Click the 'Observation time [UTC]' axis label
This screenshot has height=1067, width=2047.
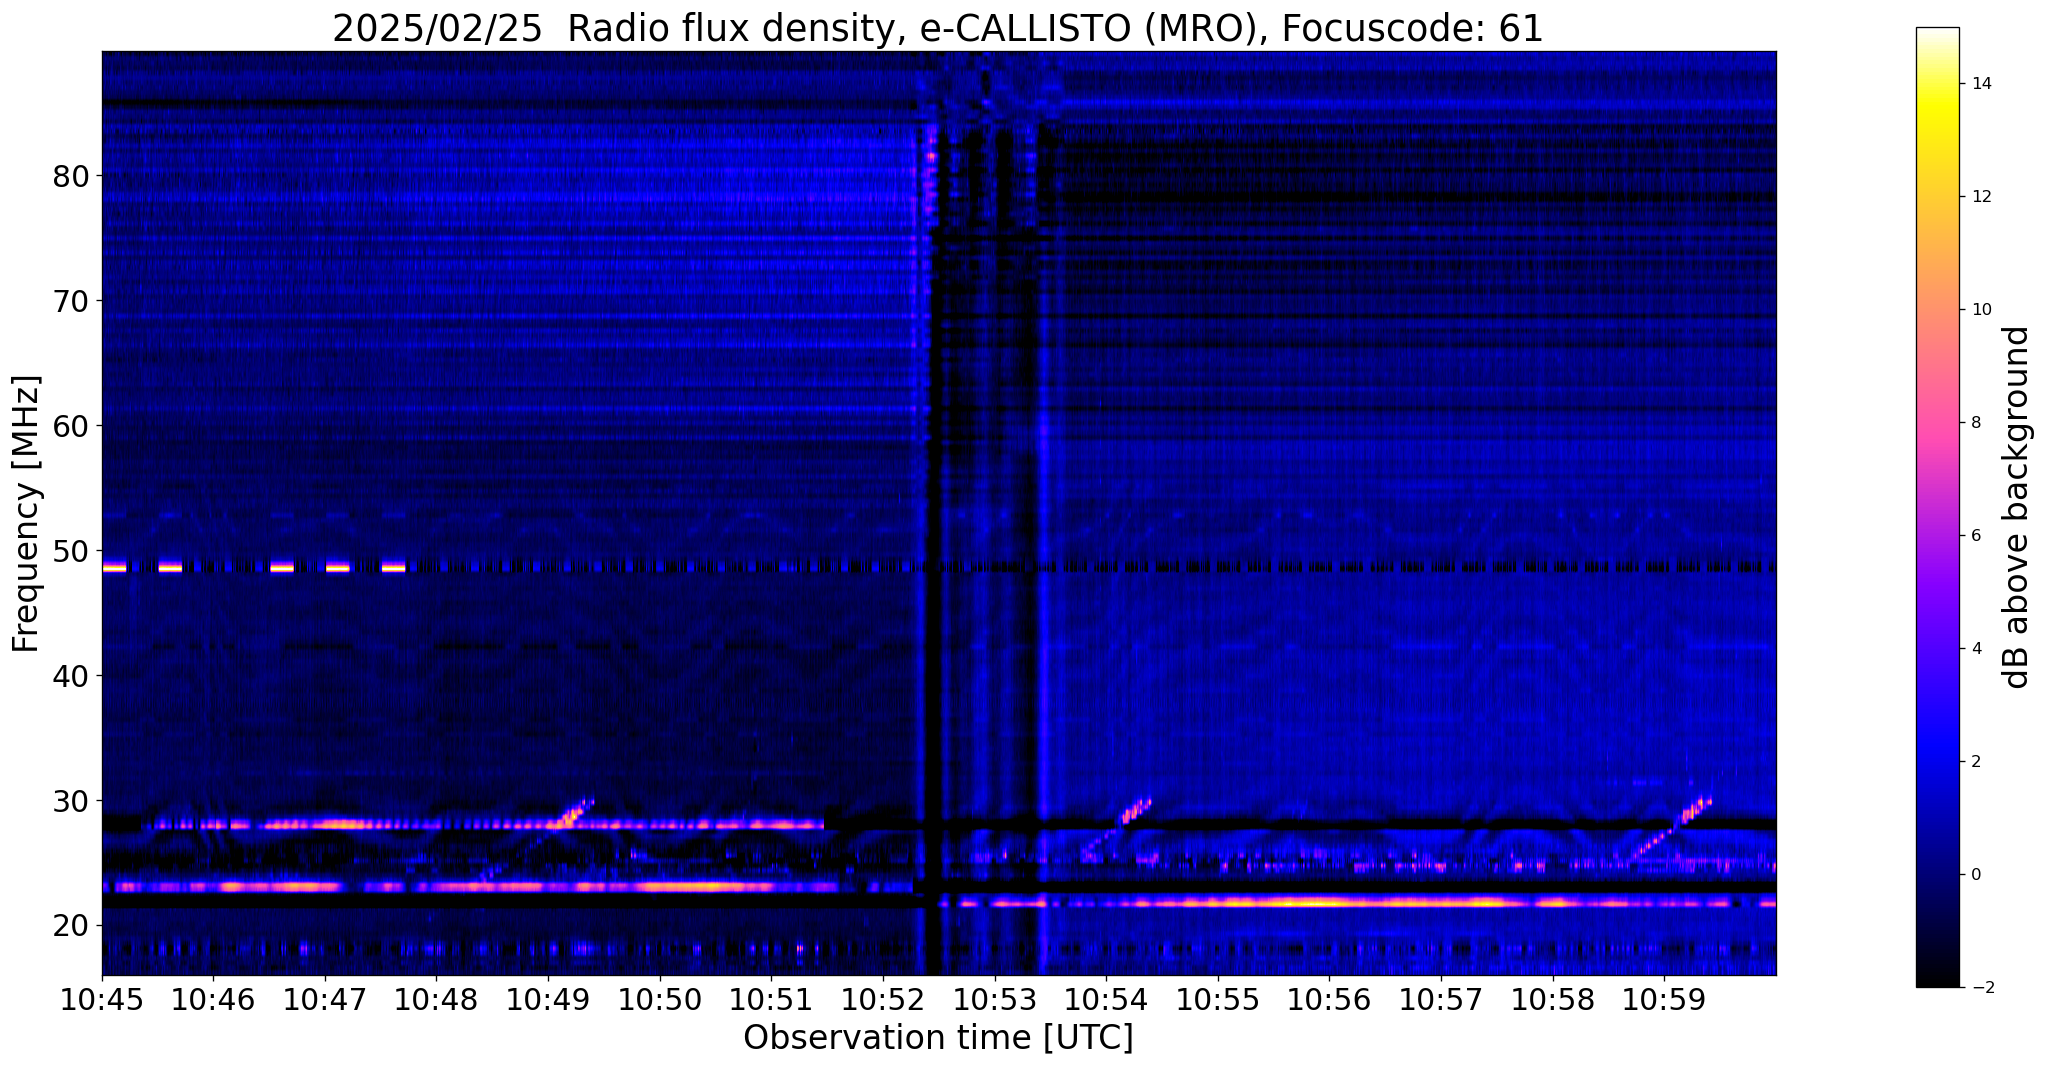point(938,1037)
